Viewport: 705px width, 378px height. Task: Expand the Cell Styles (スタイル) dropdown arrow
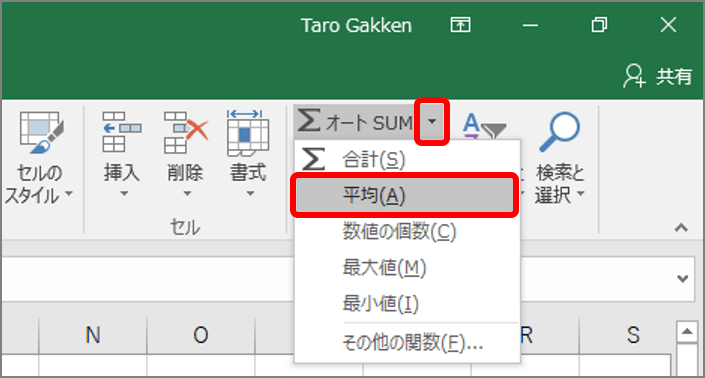tap(69, 194)
